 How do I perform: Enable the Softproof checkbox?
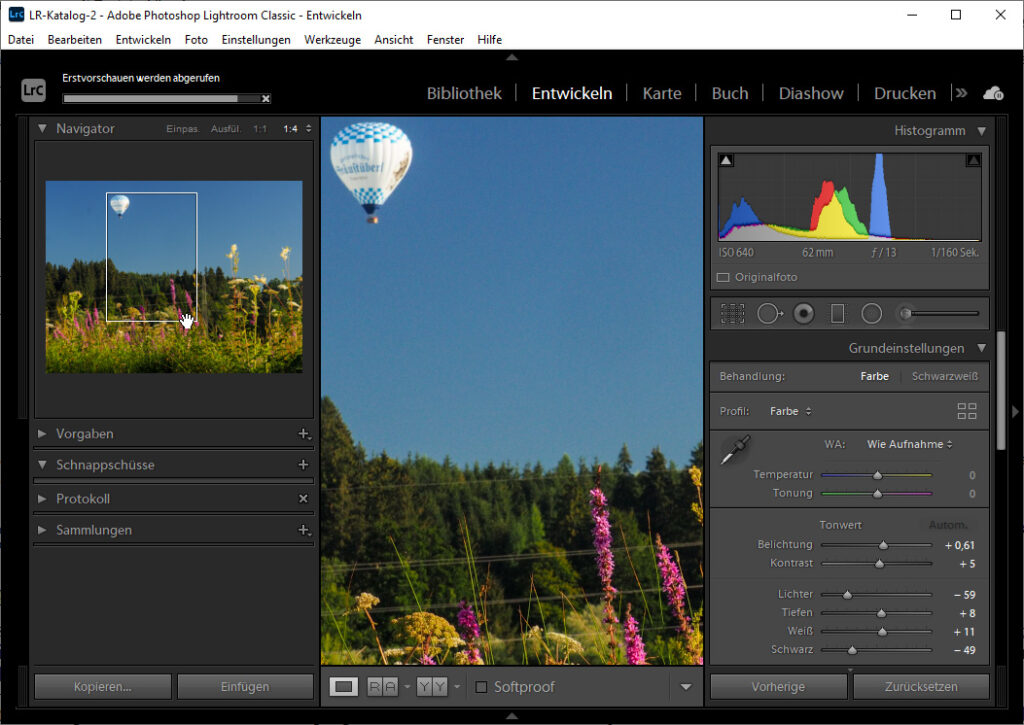point(482,687)
